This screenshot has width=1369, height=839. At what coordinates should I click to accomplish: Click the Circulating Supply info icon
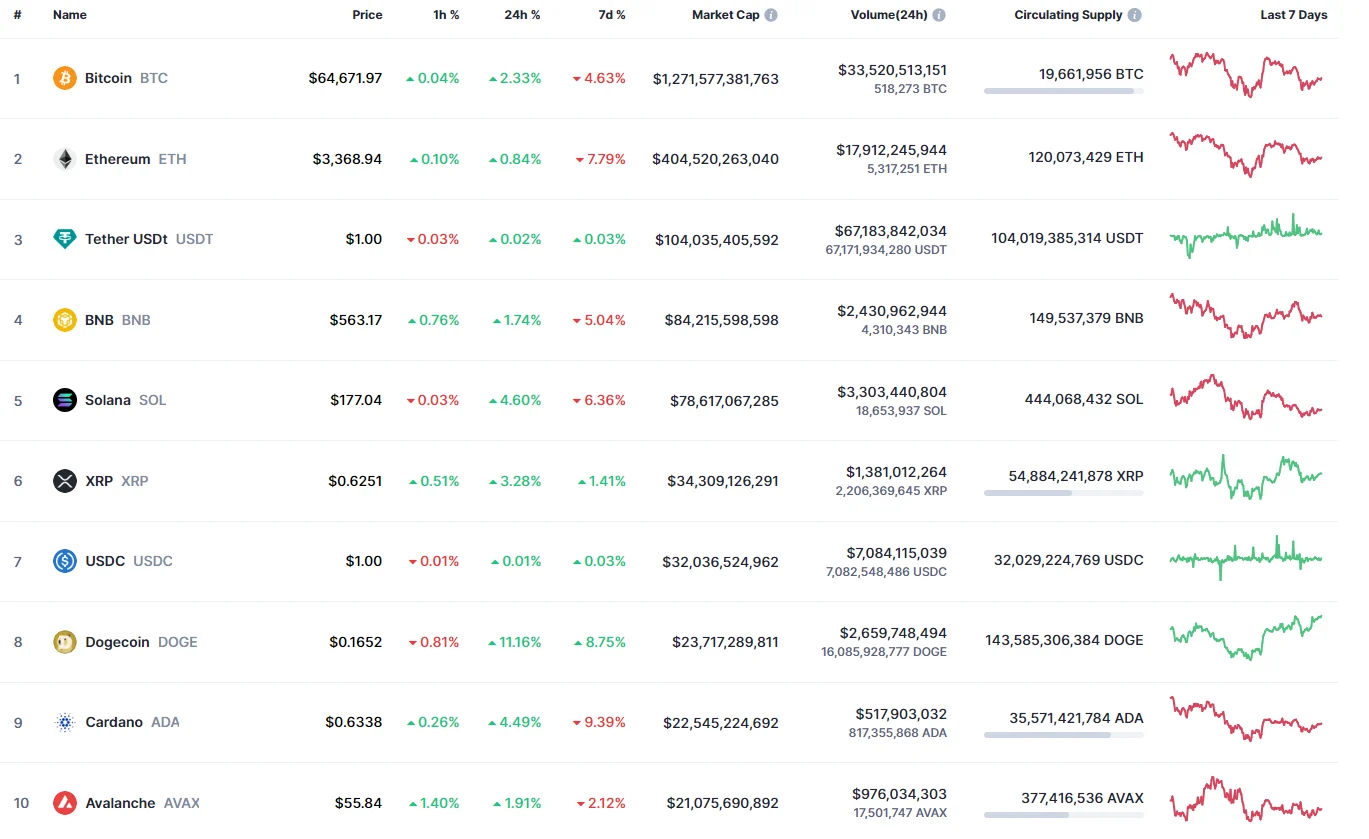[1134, 16]
